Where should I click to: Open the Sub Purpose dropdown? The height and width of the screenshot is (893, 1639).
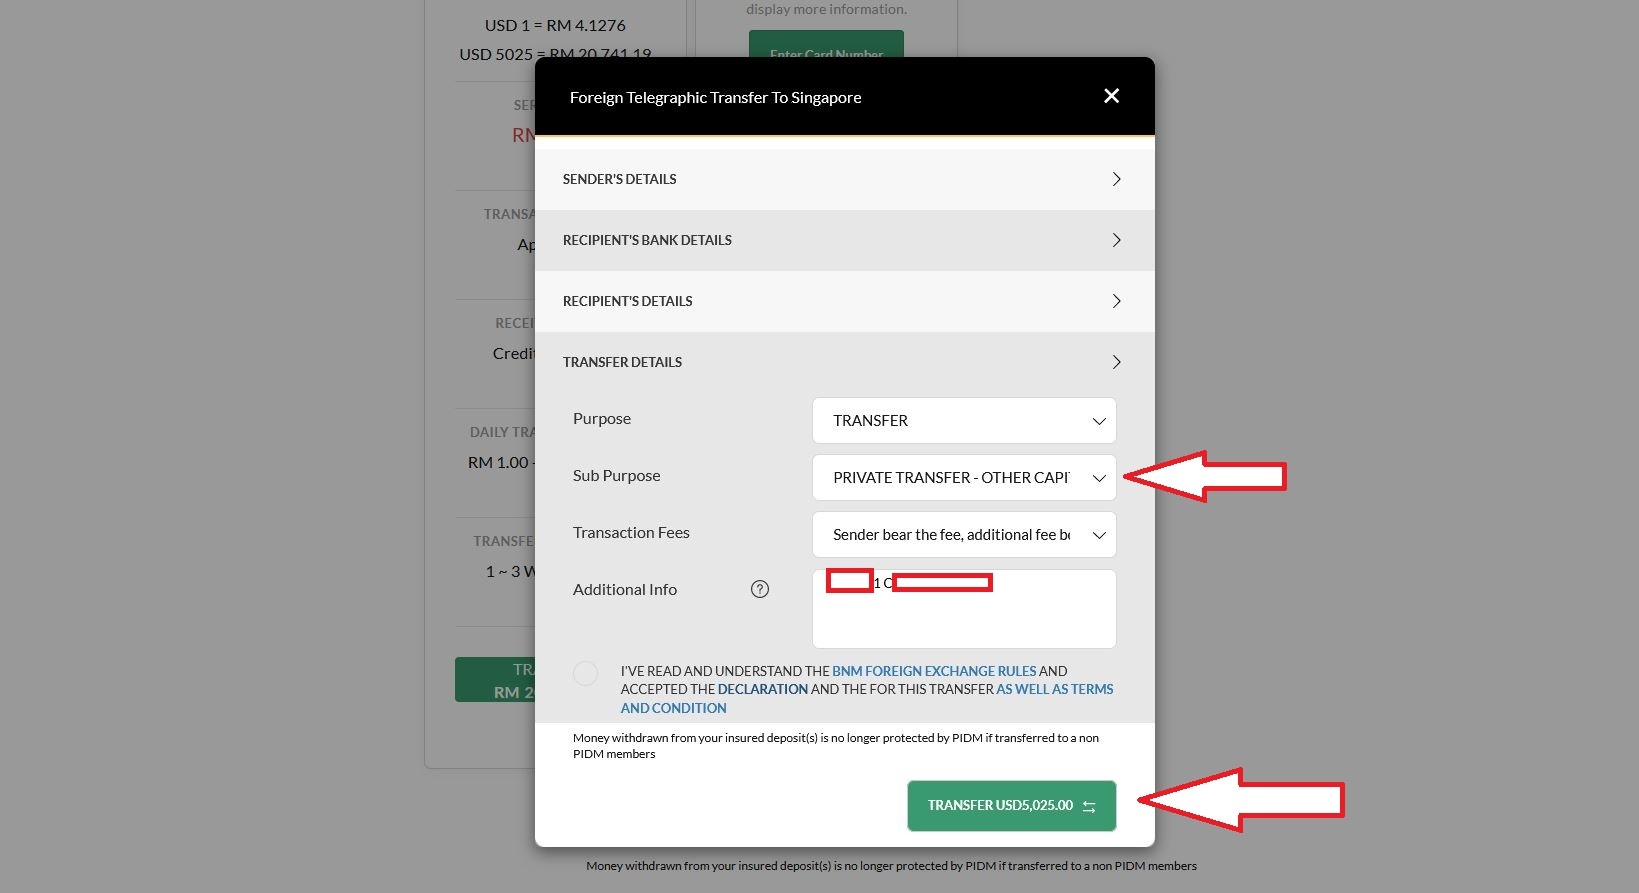pyautogui.click(x=963, y=478)
